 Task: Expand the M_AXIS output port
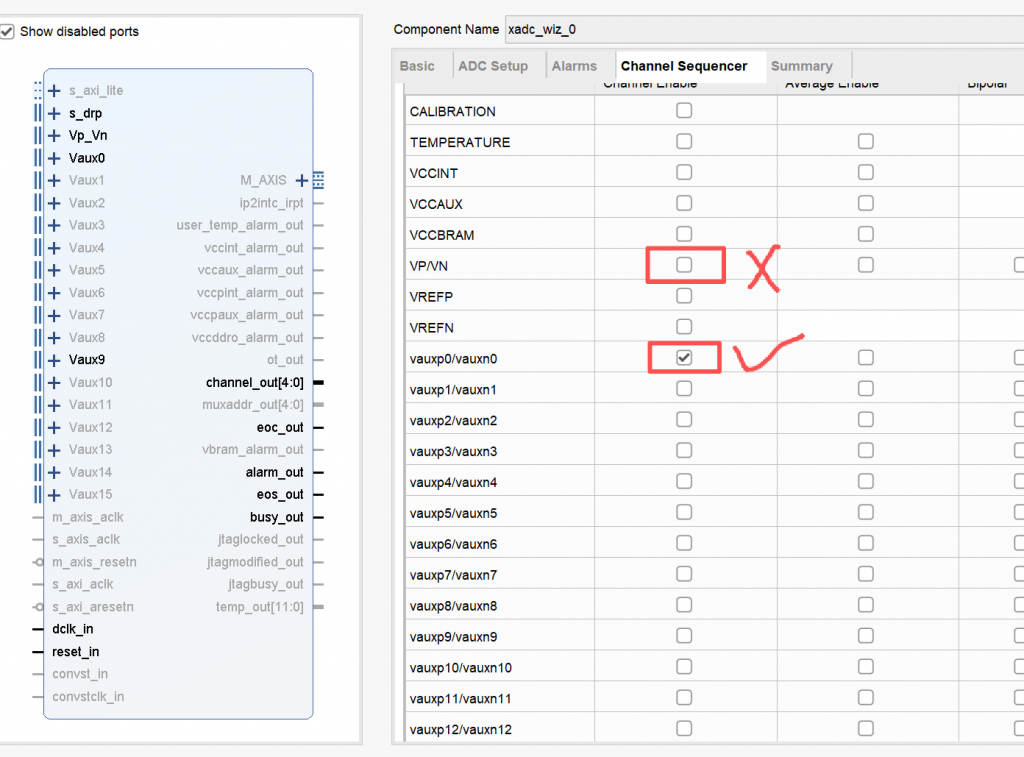302,181
